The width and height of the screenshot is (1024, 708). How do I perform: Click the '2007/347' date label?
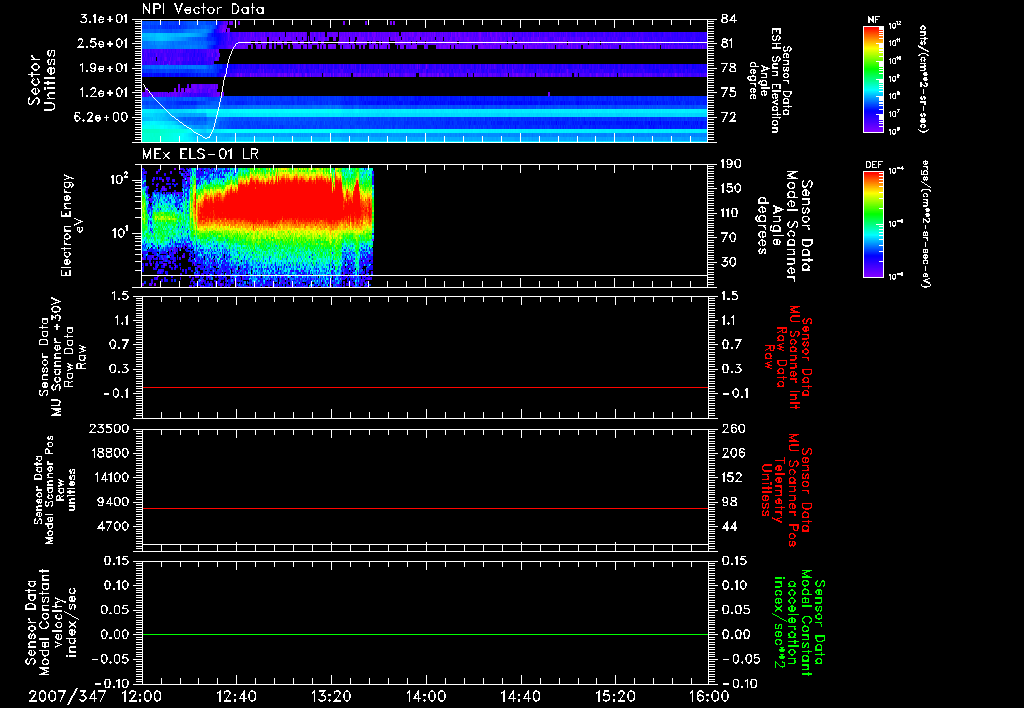[66, 696]
